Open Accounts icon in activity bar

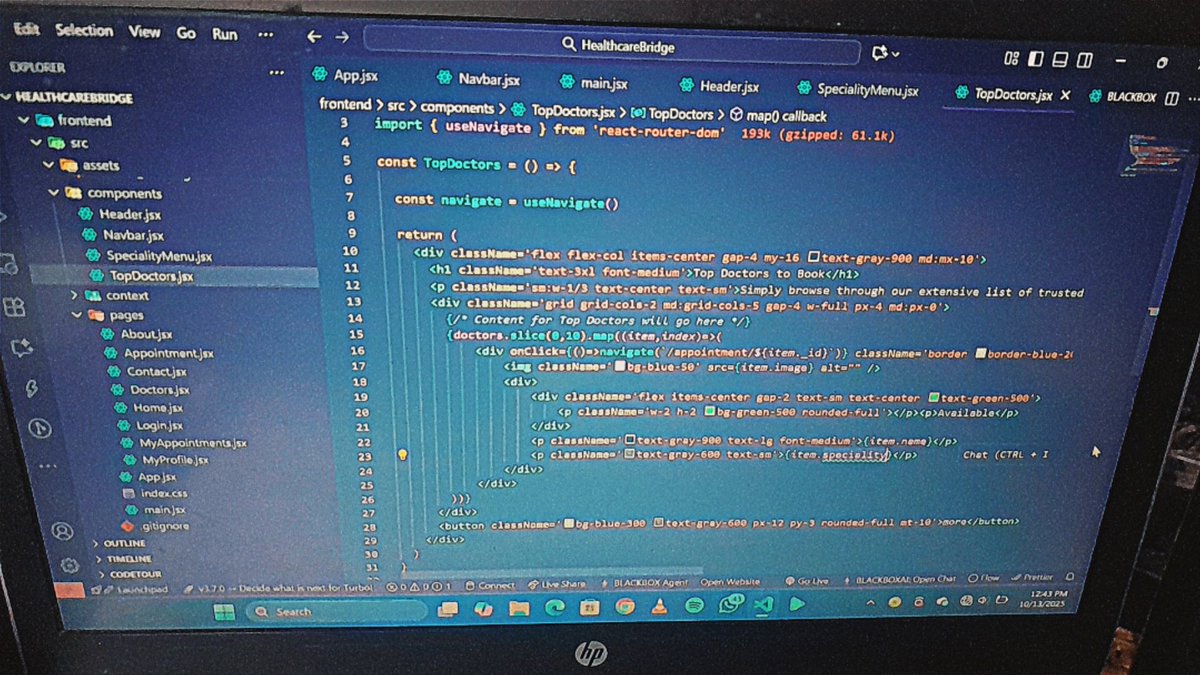62,531
